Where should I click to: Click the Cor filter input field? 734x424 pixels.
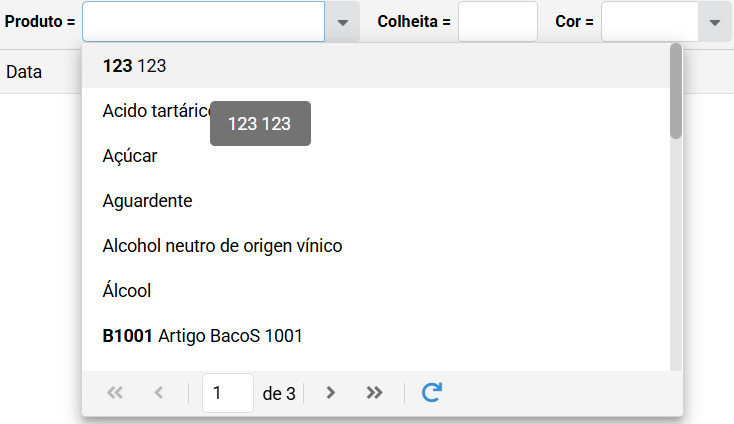(650, 22)
